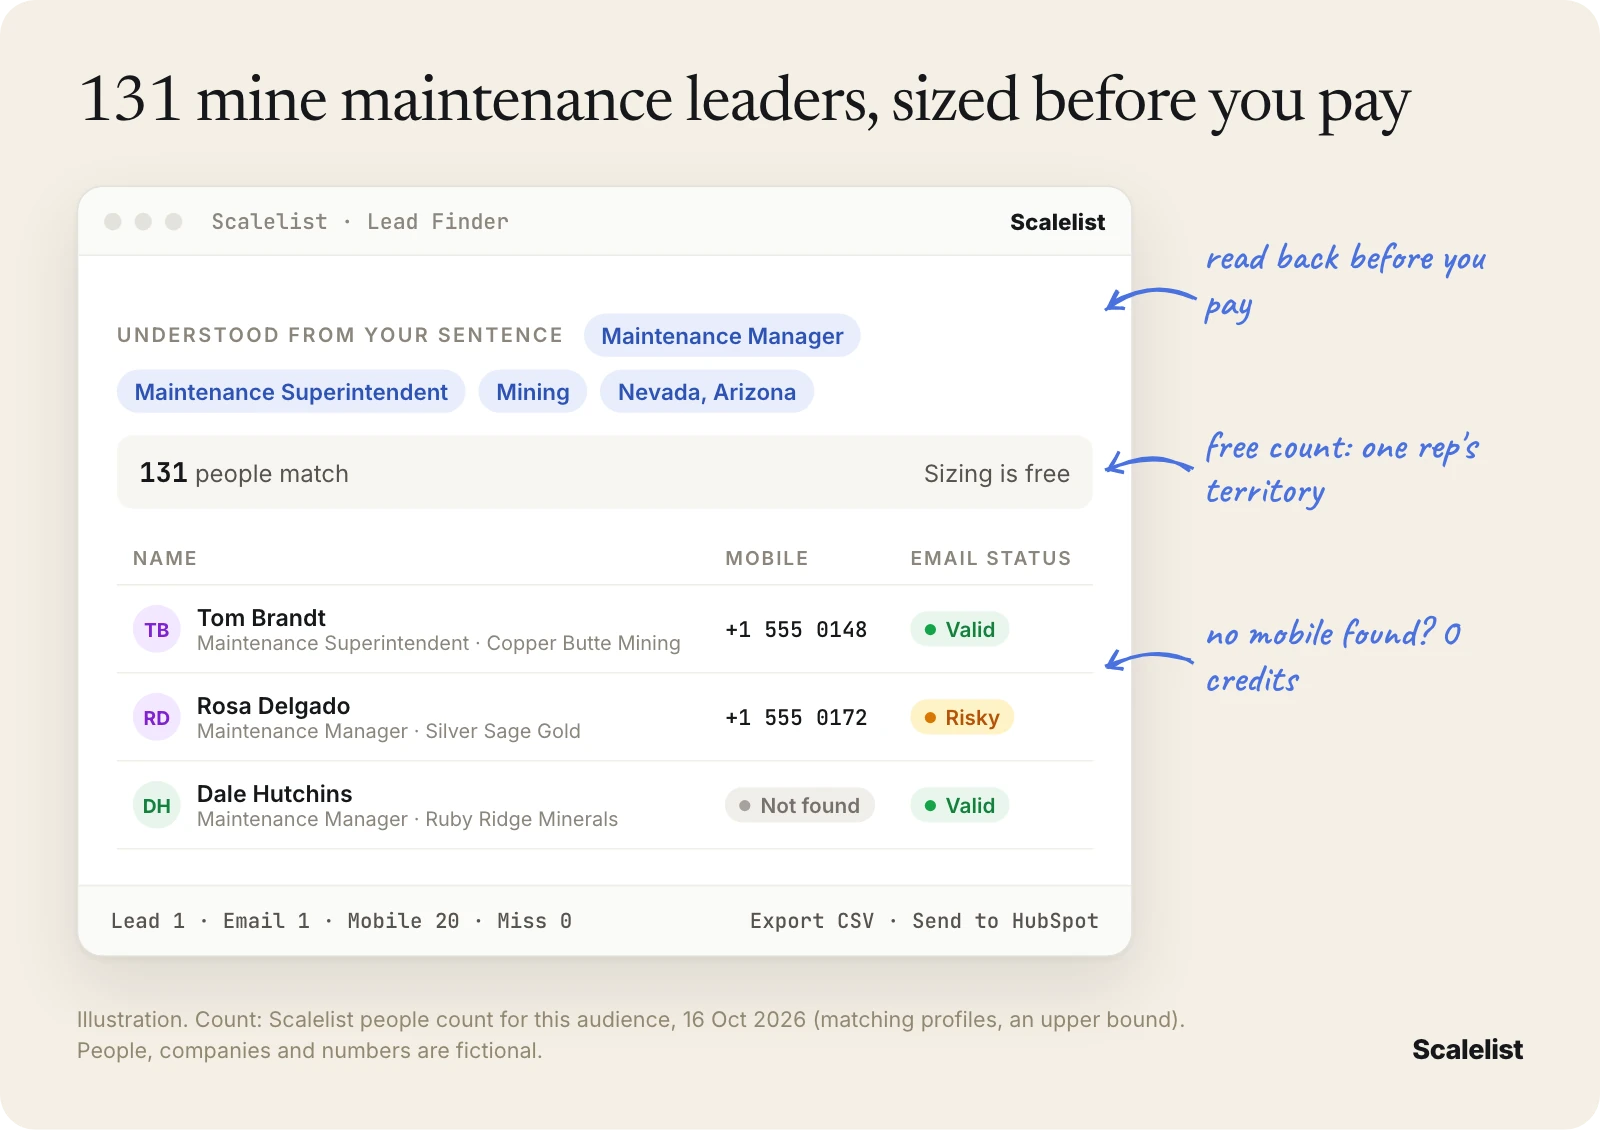The width and height of the screenshot is (1600, 1130).
Task: Click the first gray window control dot
Action: pos(113,221)
